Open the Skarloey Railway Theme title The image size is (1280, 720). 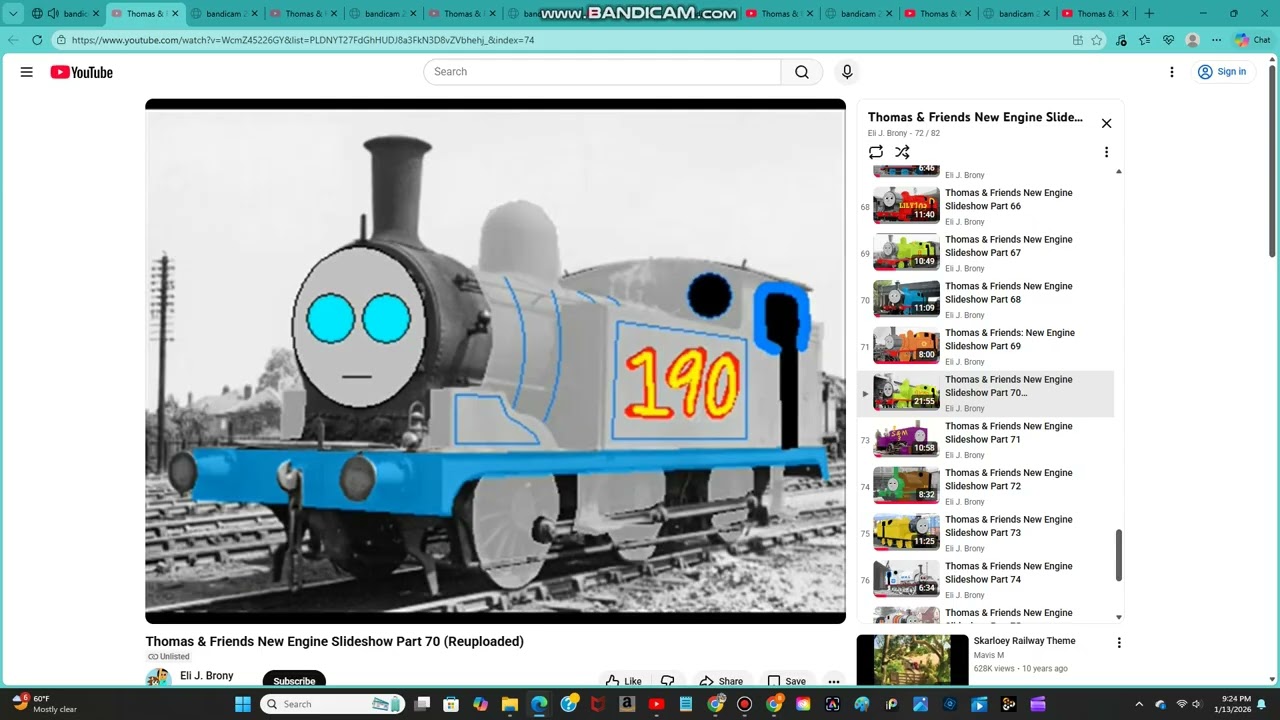tap(1024, 641)
